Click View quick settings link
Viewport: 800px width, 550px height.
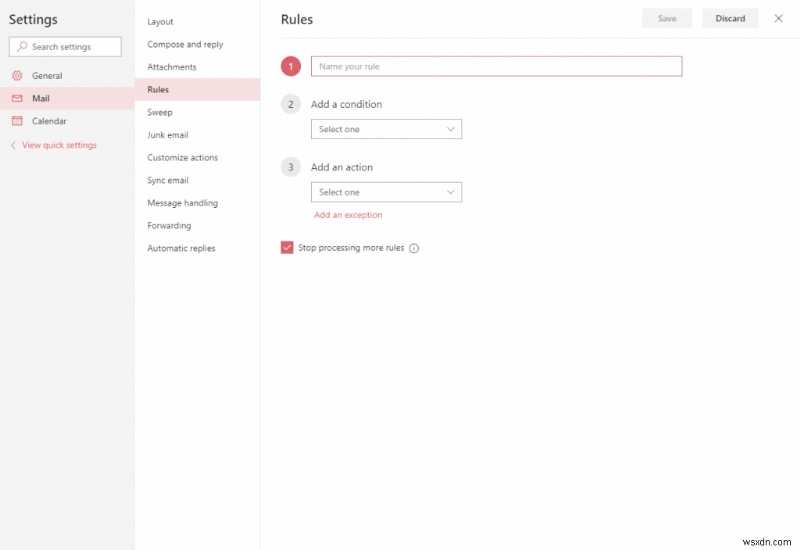pos(59,145)
